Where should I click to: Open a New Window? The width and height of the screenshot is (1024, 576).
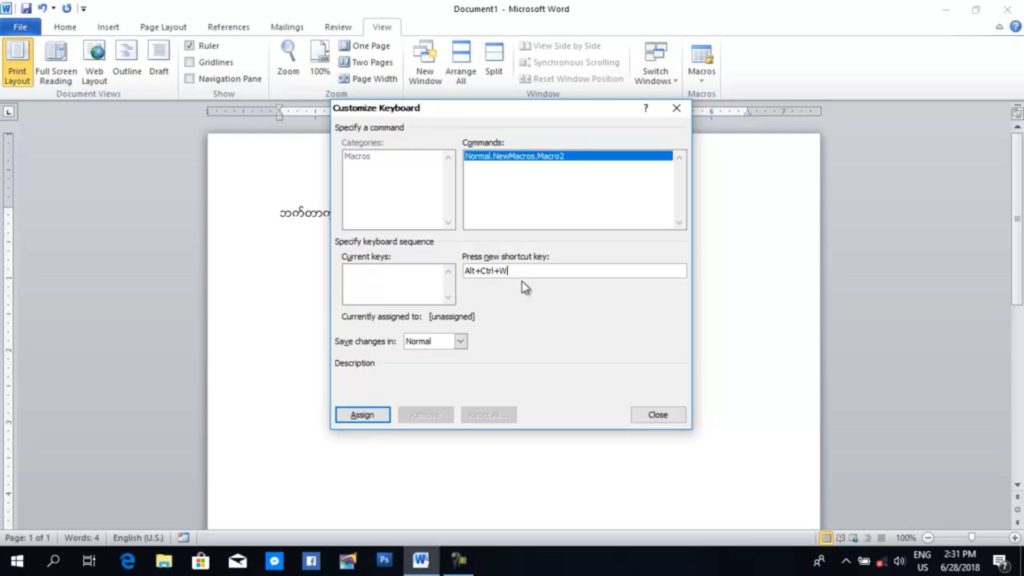point(425,62)
